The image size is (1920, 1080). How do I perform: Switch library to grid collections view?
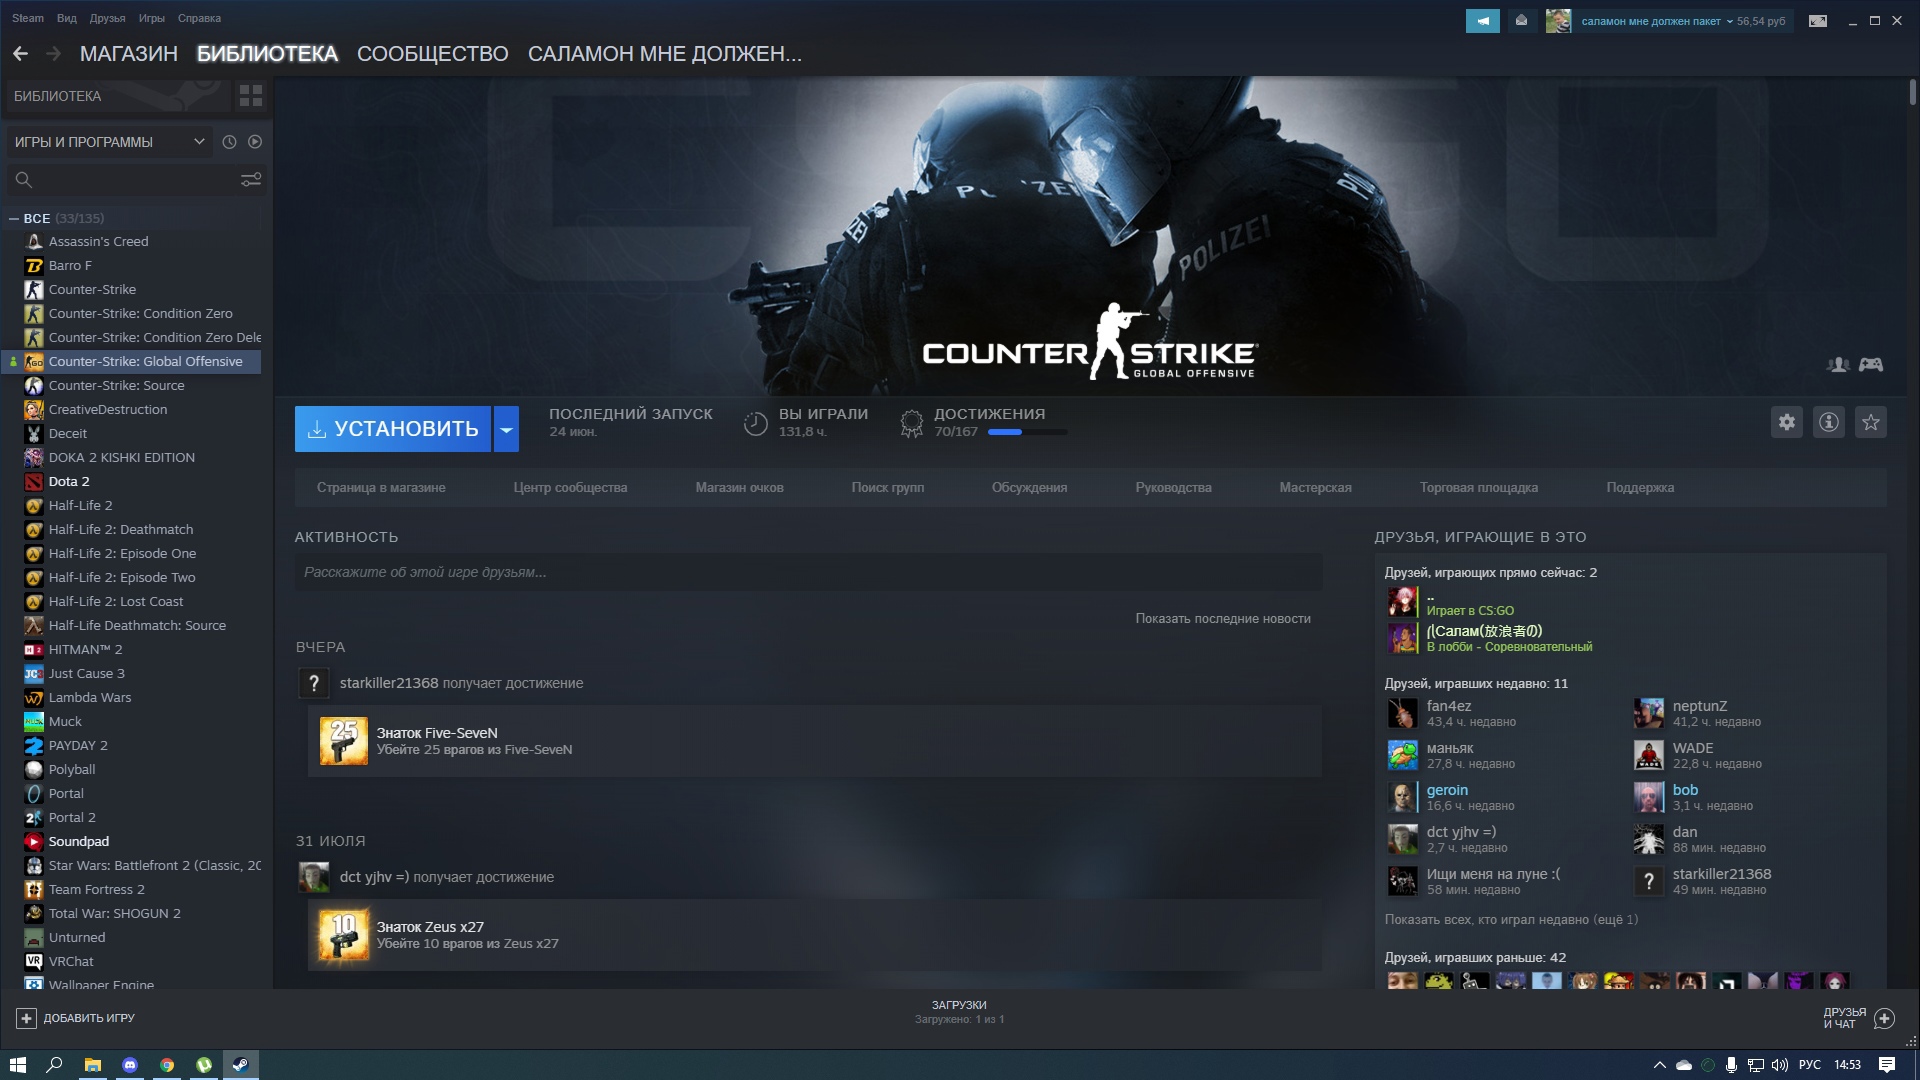pyautogui.click(x=251, y=96)
